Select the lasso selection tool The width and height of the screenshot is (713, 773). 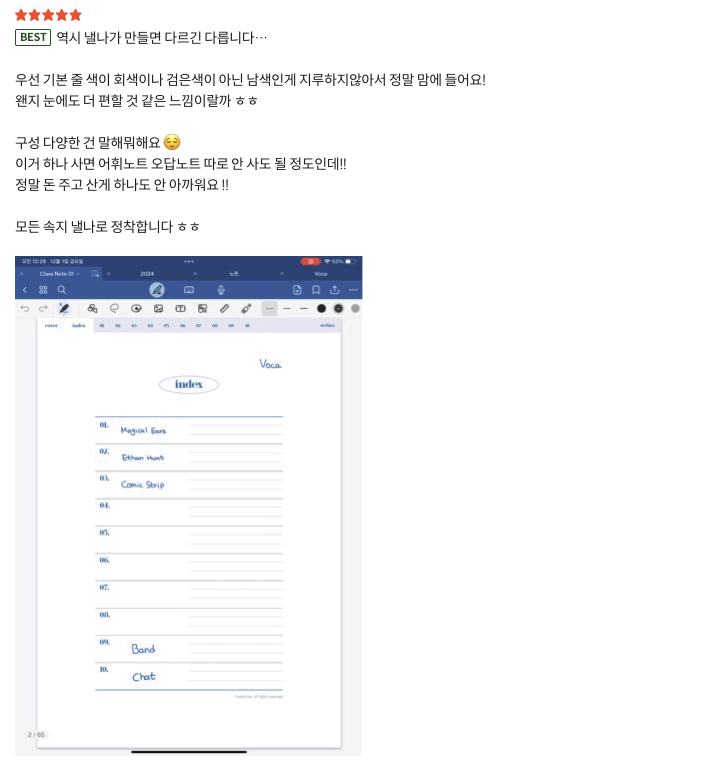[114, 309]
